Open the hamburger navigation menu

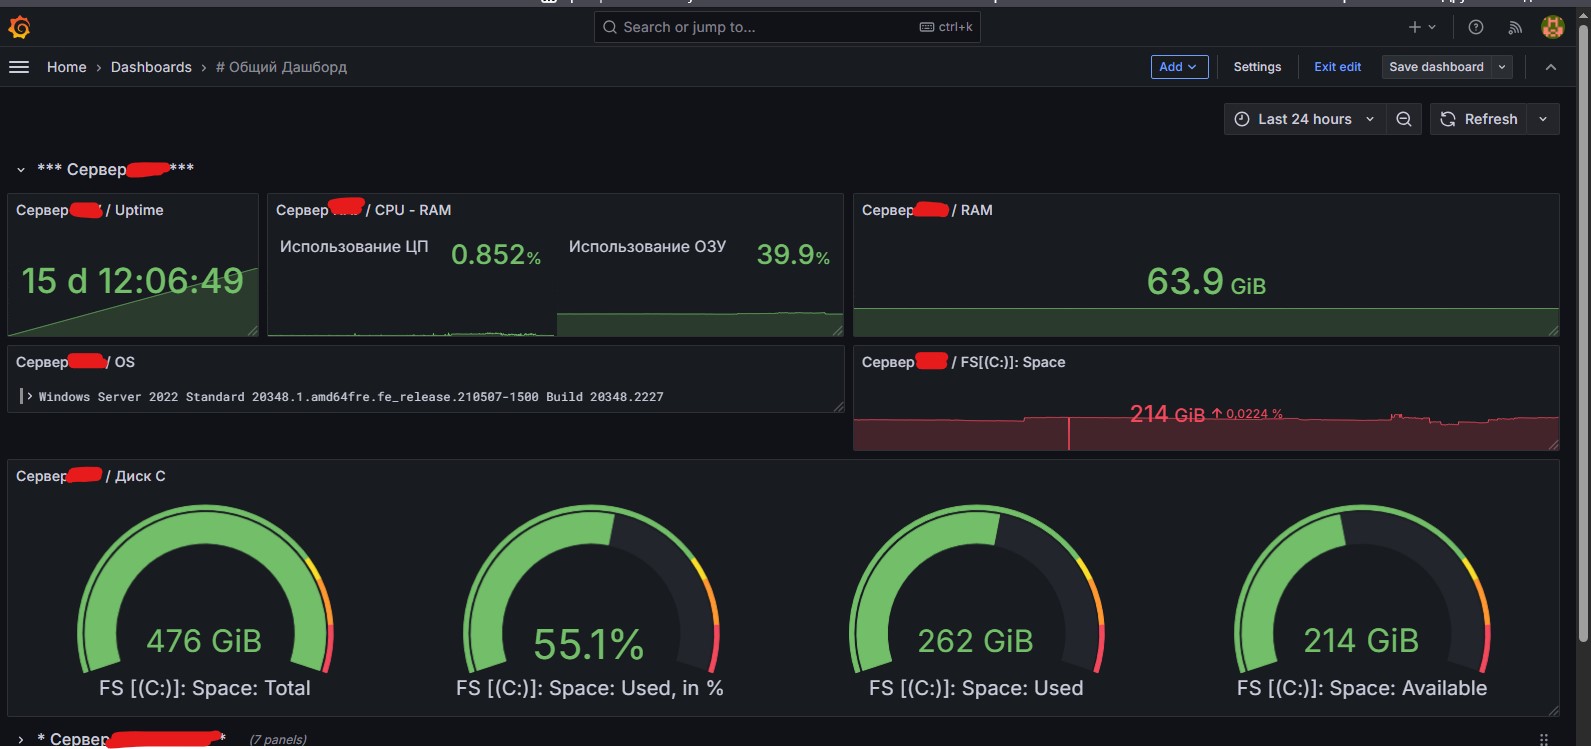tap(18, 67)
